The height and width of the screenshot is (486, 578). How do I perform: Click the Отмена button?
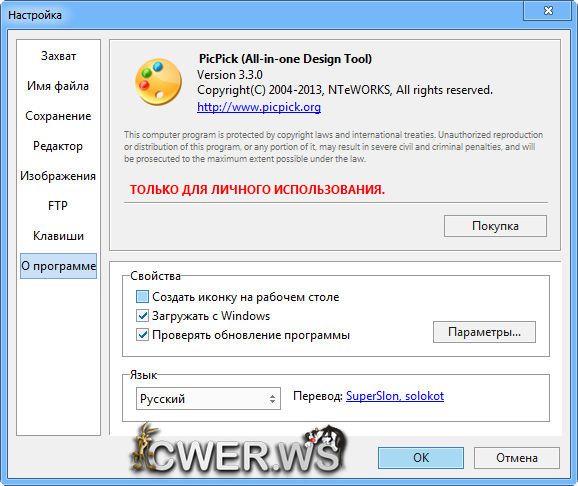[517, 458]
